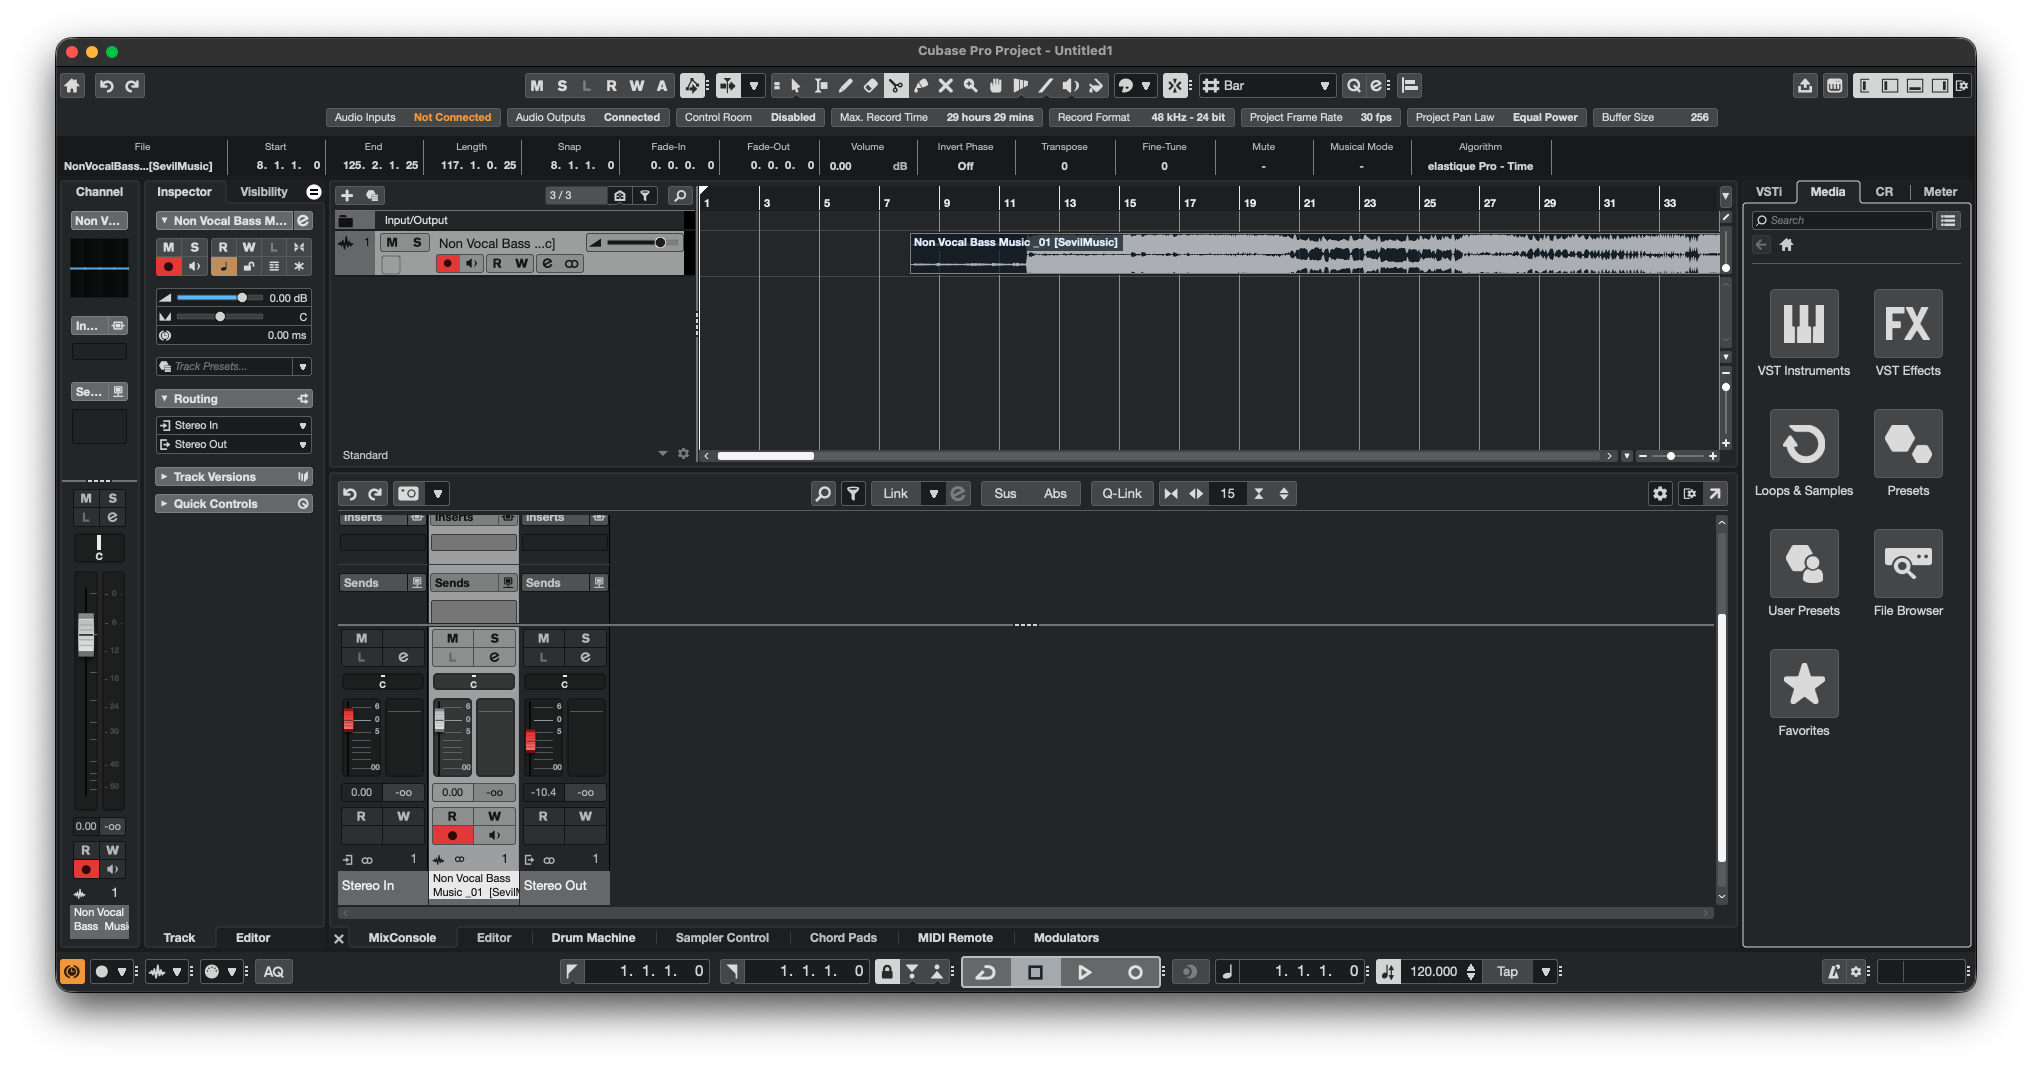The width and height of the screenshot is (2032, 1066).
Task: Open Presets tile in Media rack
Action: 1907,443
